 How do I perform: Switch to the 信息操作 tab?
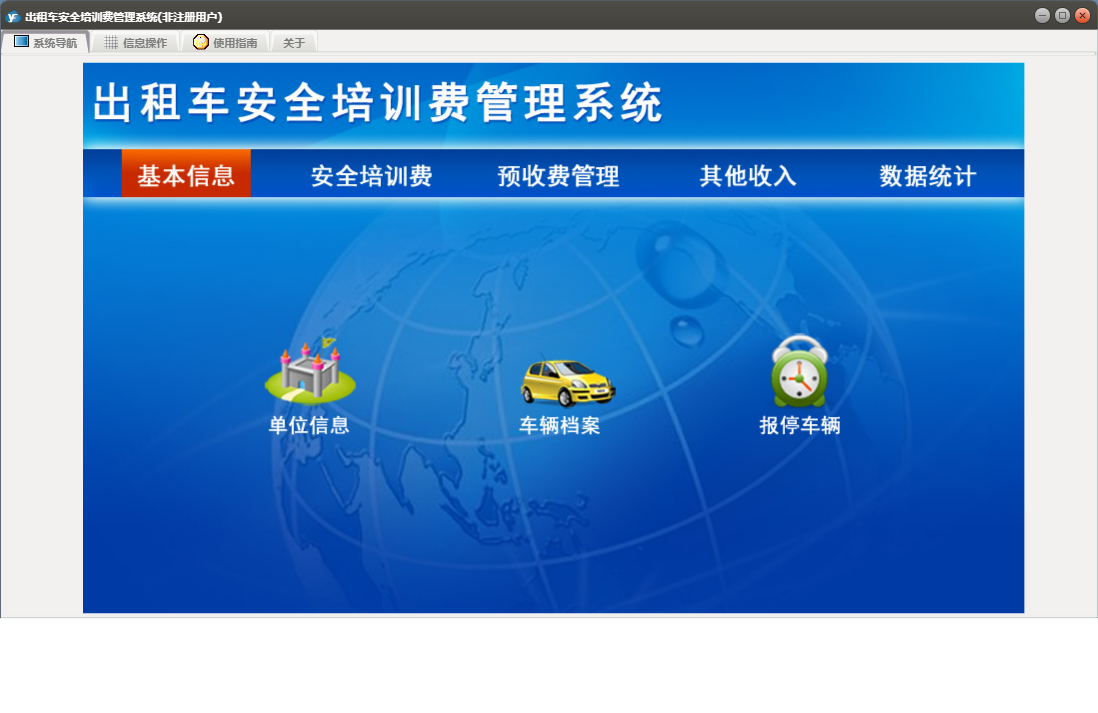[136, 42]
